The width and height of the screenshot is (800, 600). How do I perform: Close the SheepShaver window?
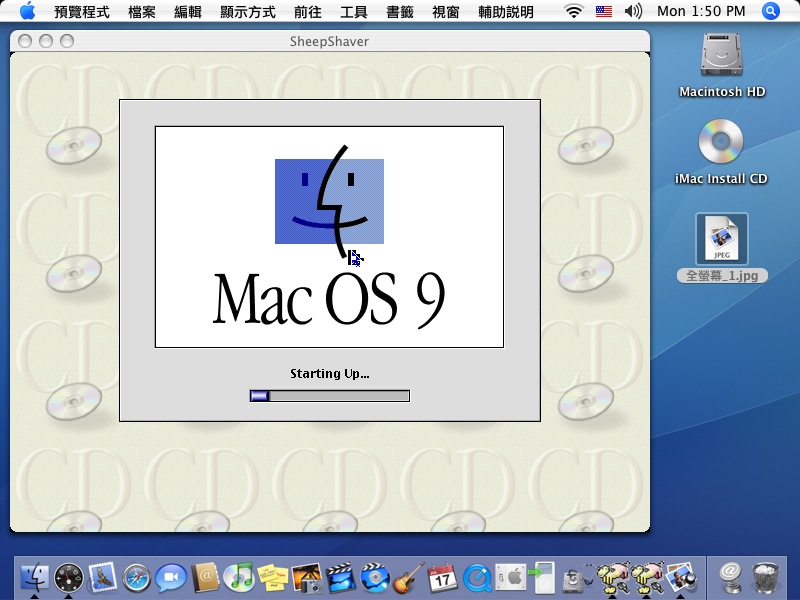[25, 41]
